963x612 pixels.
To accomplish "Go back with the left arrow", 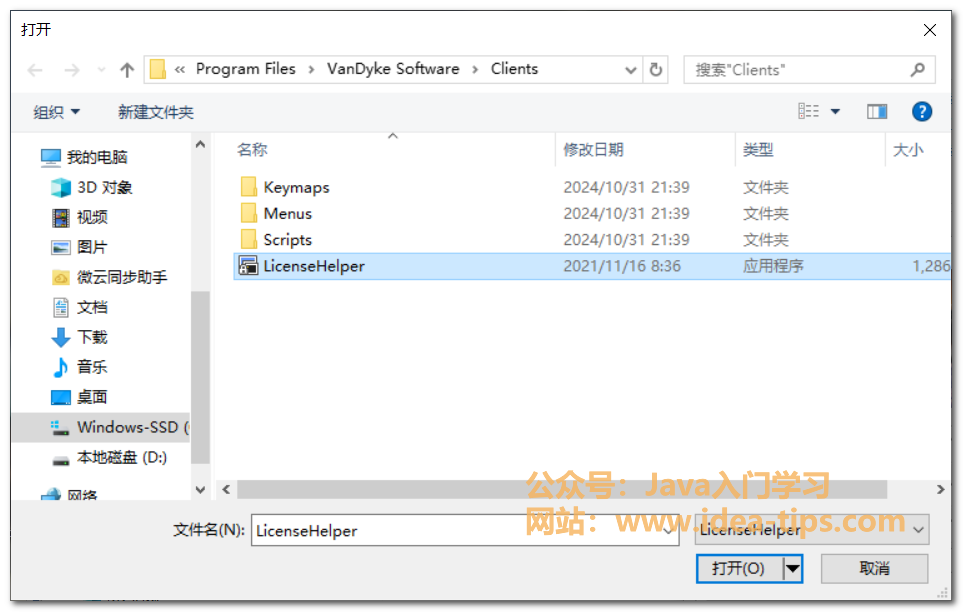I will tap(36, 70).
